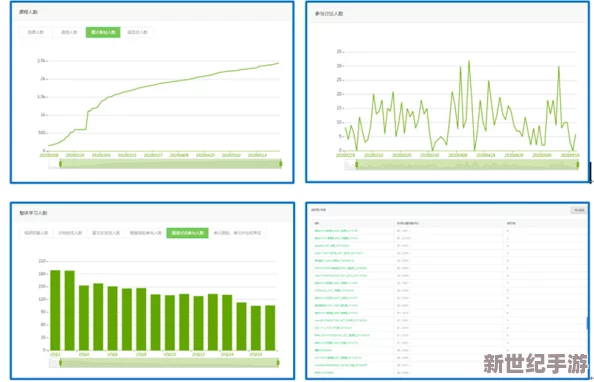Grab right range handle under the bar chart
Image resolution: width=594 pixels, height=382 pixels.
pos(278,363)
